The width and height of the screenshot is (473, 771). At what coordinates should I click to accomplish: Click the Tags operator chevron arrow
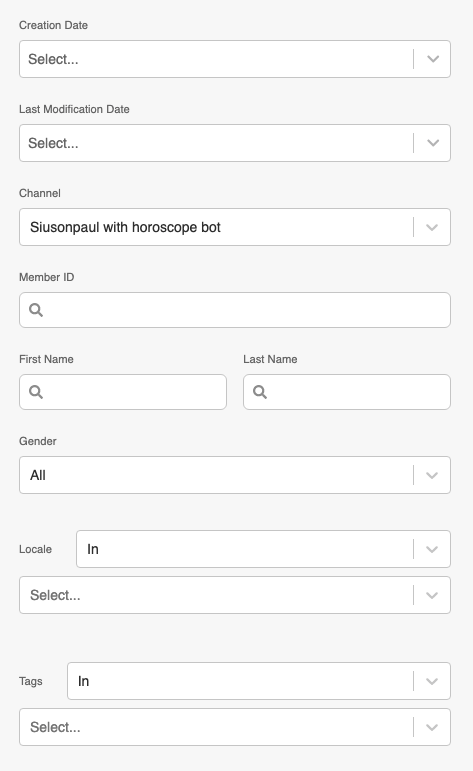pyautogui.click(x=432, y=681)
